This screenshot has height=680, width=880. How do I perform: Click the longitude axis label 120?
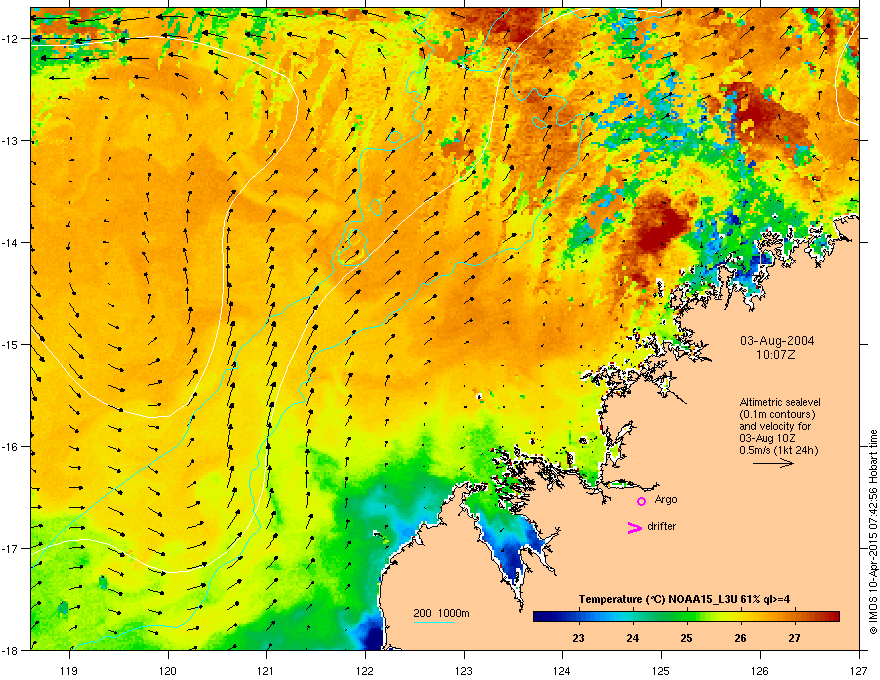point(168,670)
